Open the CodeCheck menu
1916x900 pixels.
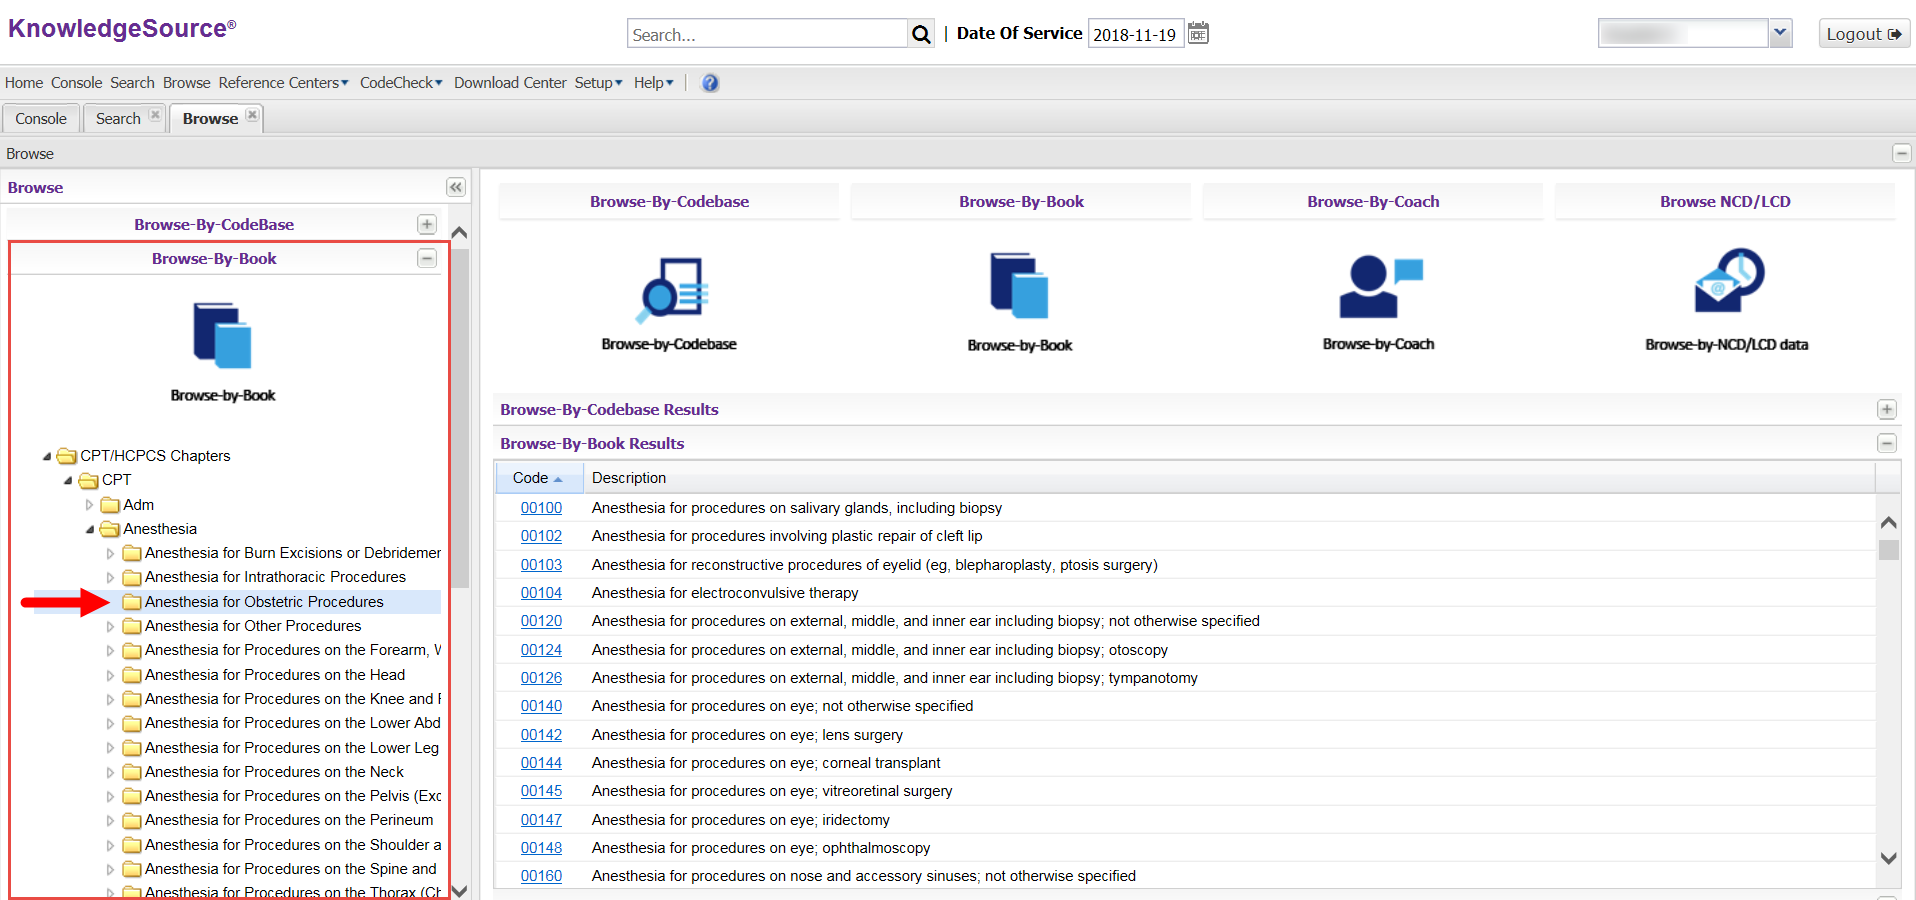point(400,83)
